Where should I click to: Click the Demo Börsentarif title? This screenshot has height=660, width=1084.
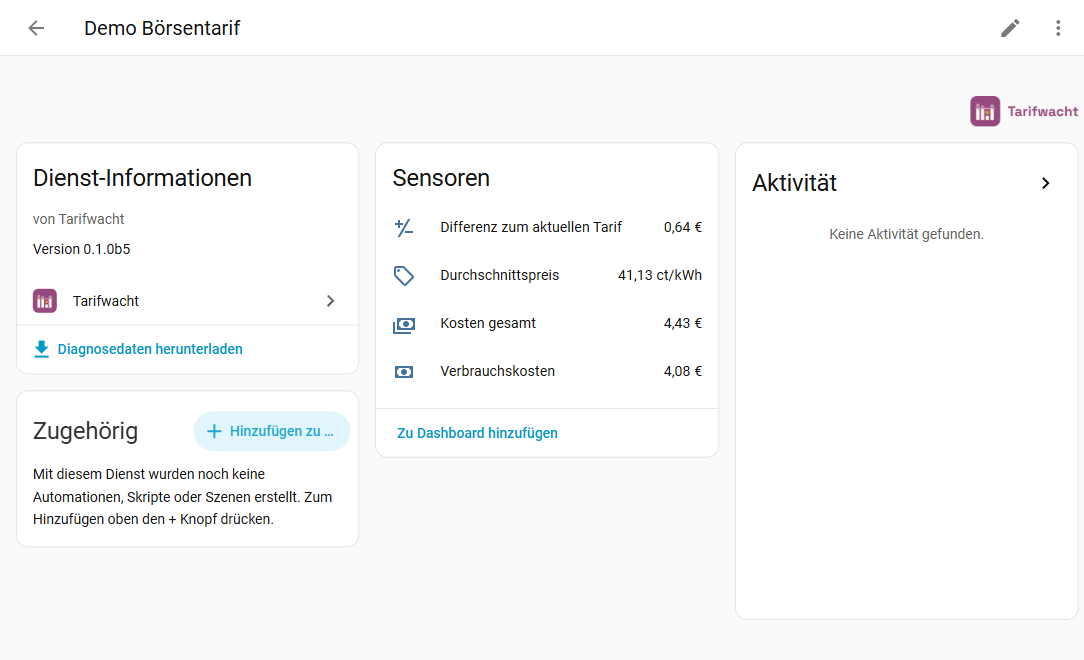pyautogui.click(x=162, y=28)
